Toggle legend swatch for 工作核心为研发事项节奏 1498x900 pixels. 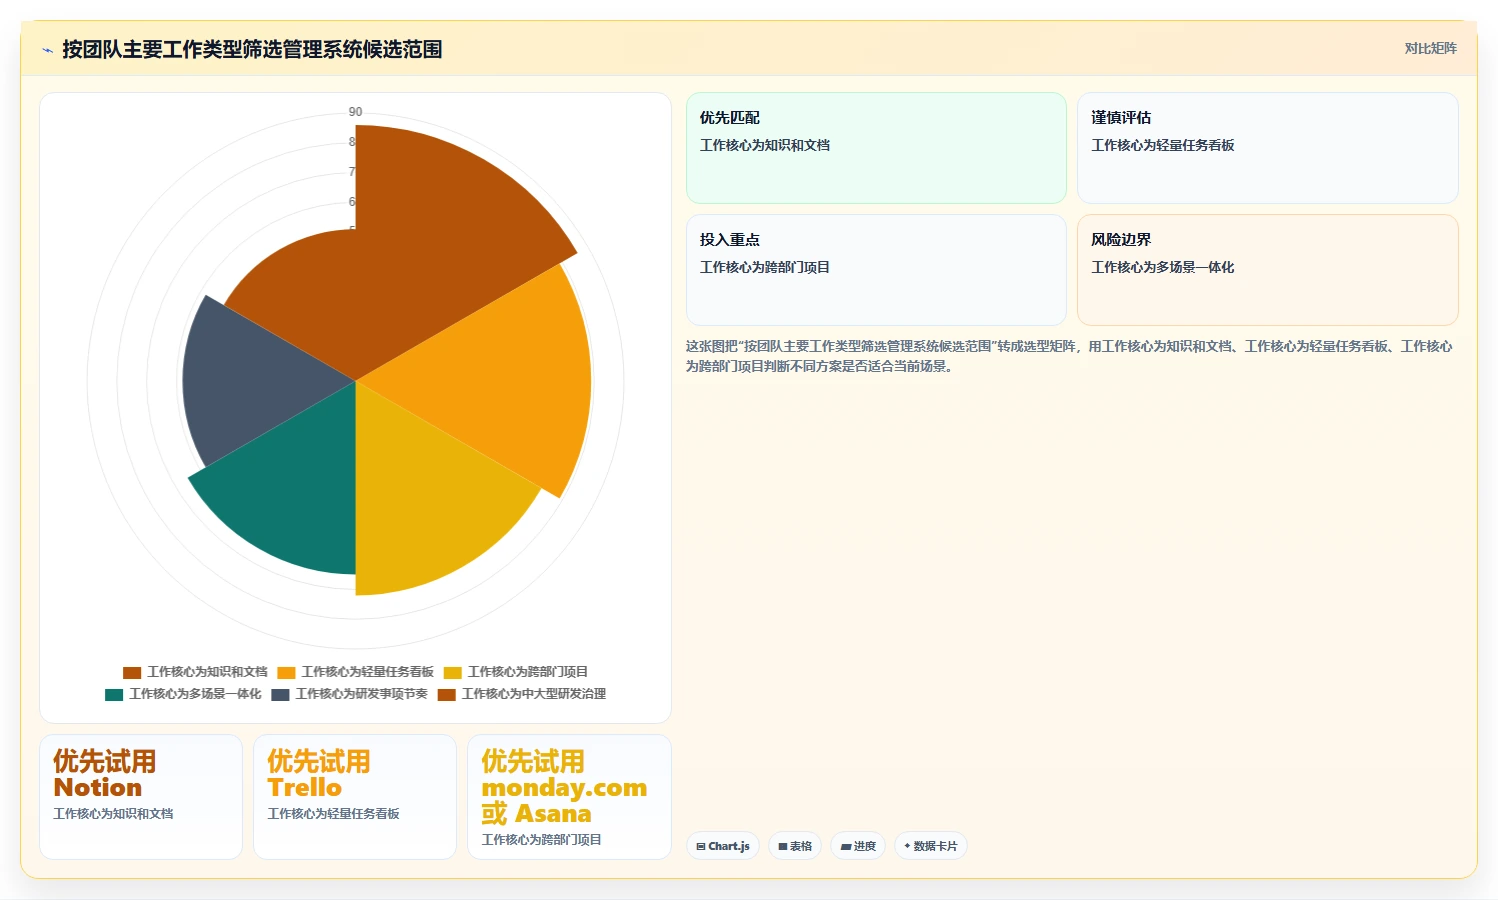(280, 695)
